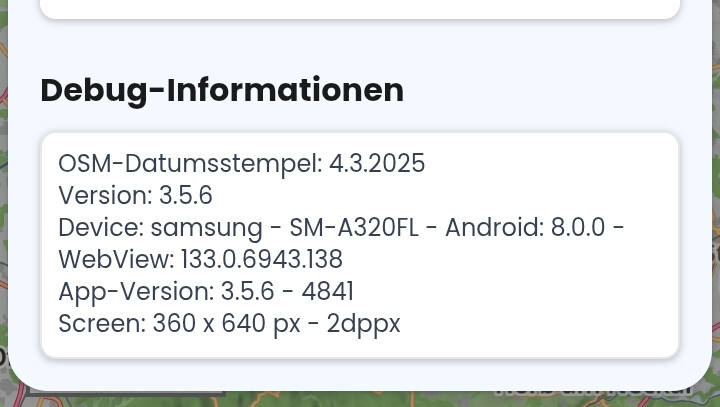Click the Debug-Informationen heading
The height and width of the screenshot is (407, 720).
coord(222,91)
